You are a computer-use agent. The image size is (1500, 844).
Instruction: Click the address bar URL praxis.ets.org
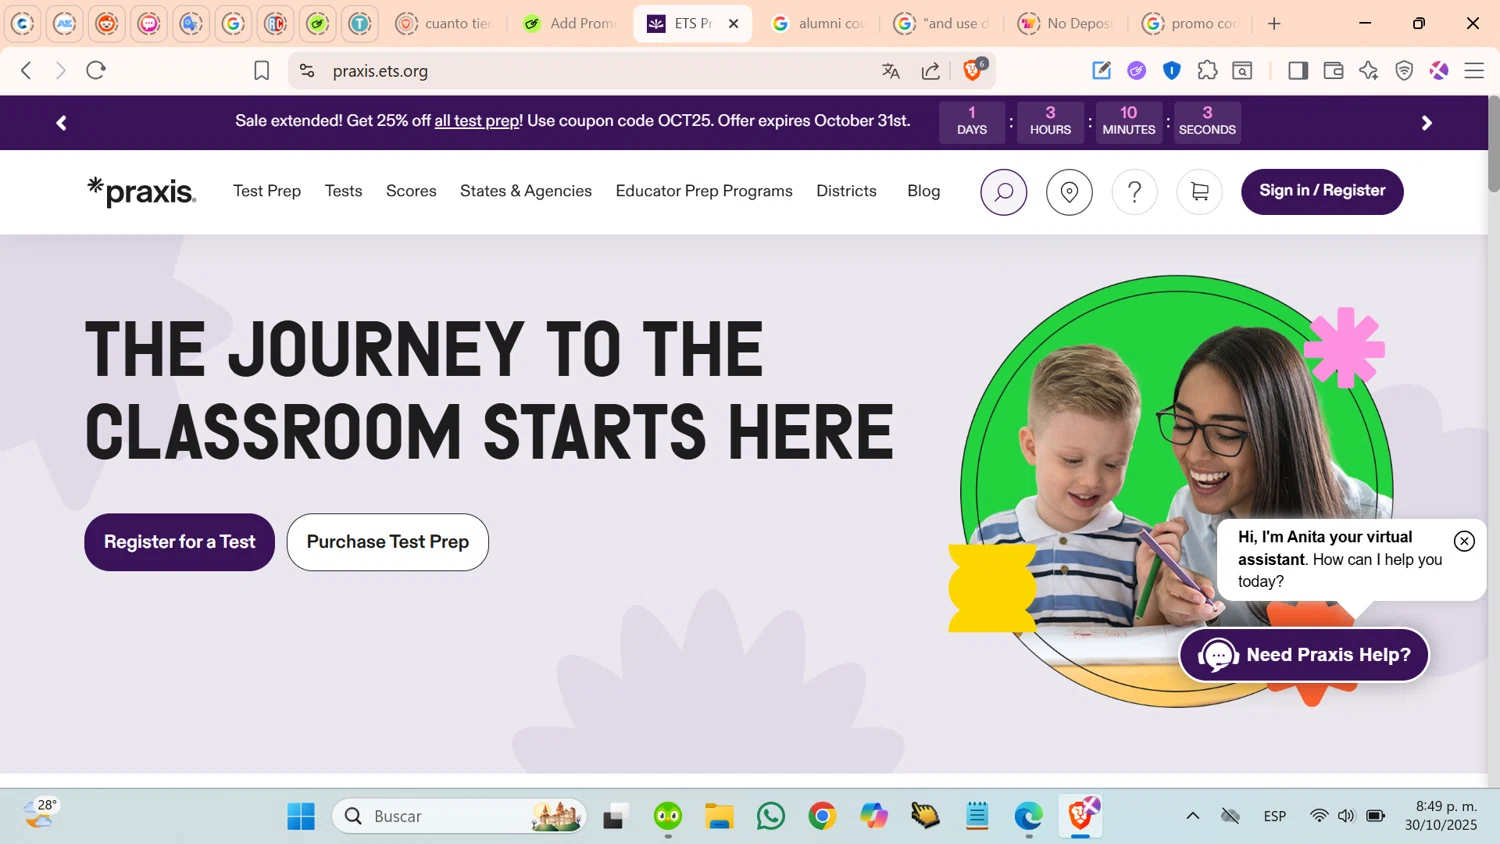click(x=380, y=71)
